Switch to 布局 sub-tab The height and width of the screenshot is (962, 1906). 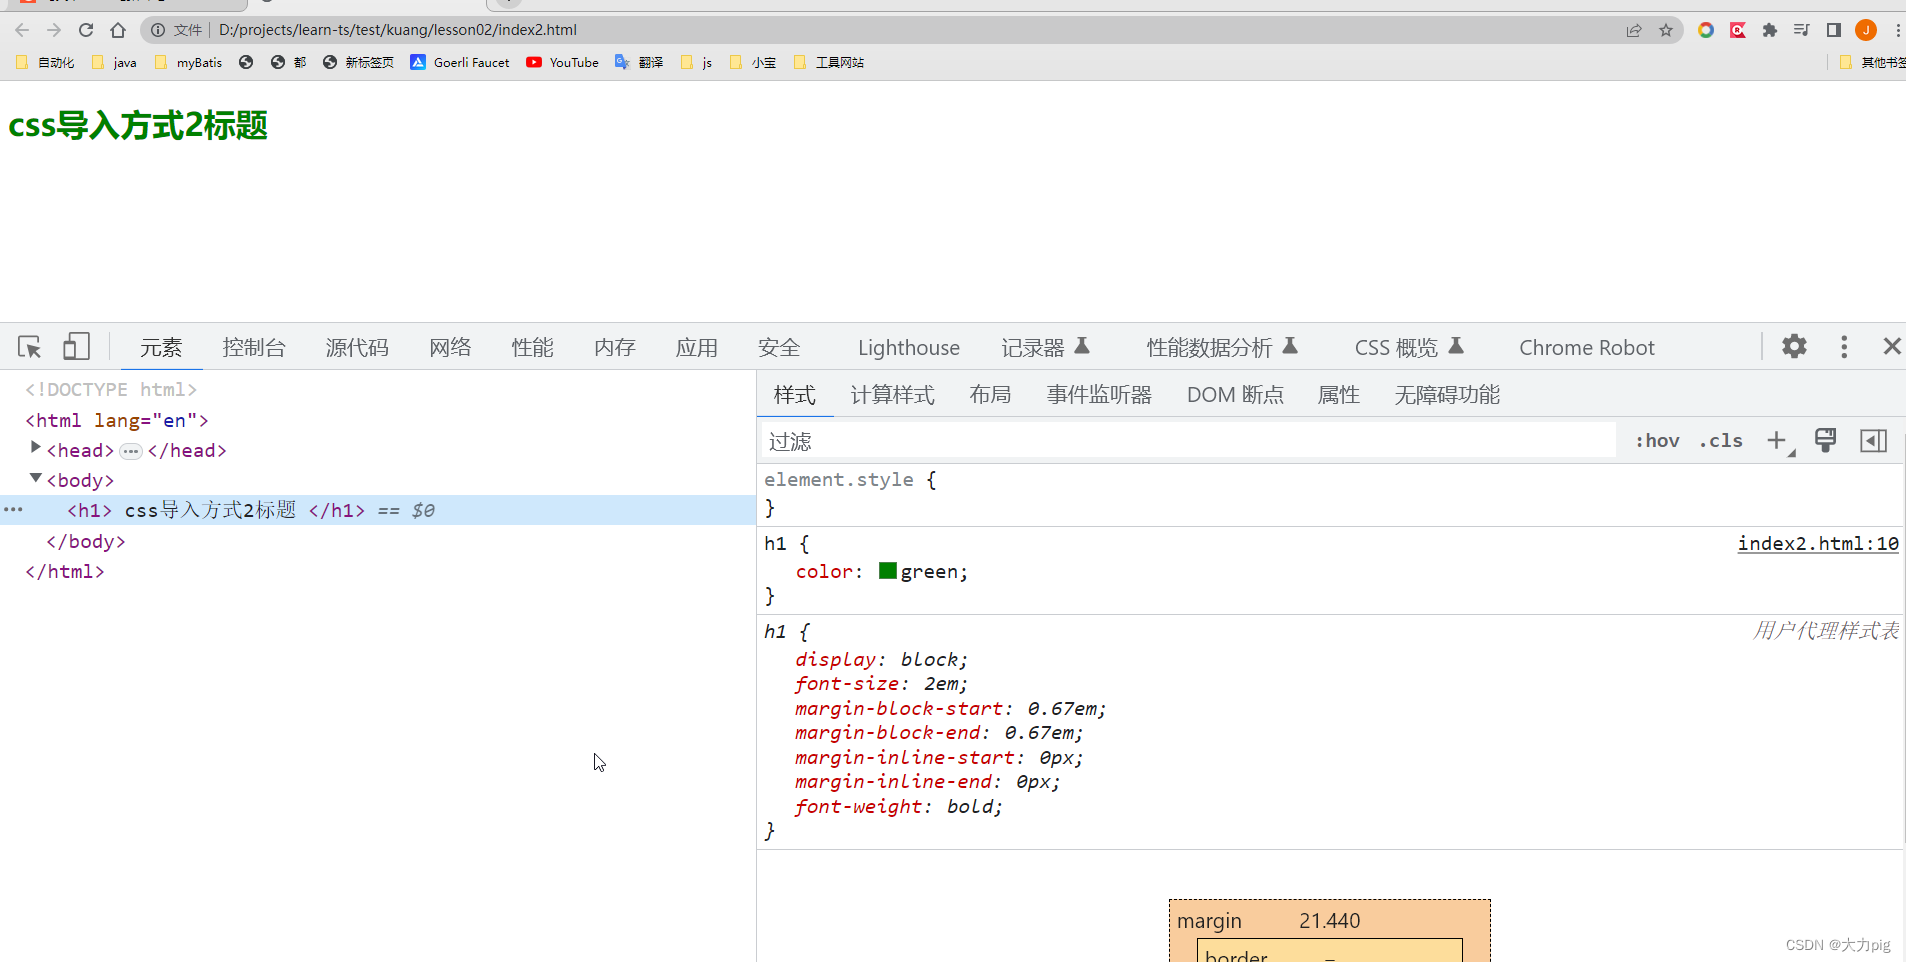pyautogui.click(x=990, y=394)
